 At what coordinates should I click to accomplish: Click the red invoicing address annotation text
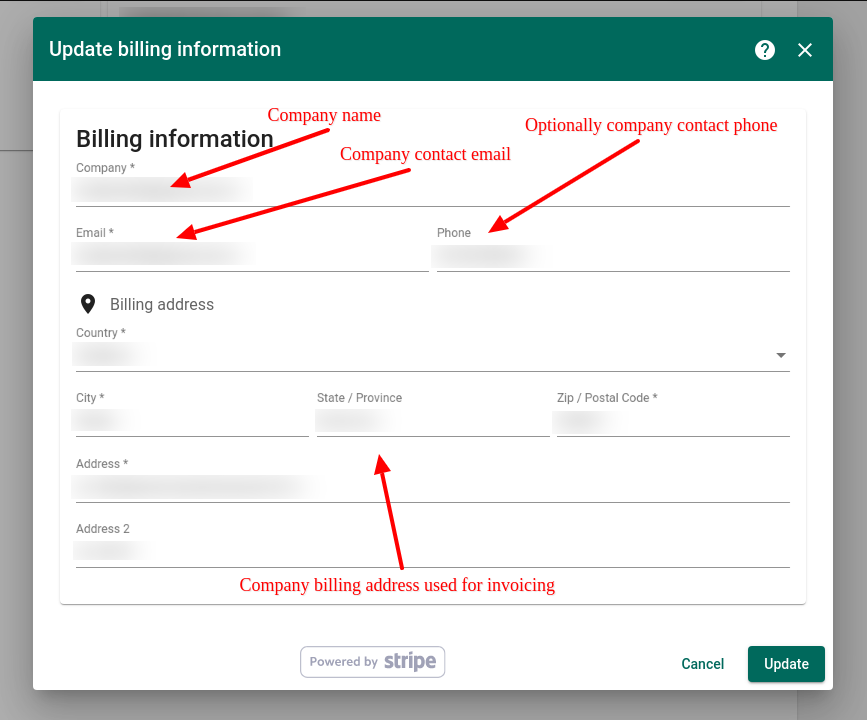click(x=397, y=586)
